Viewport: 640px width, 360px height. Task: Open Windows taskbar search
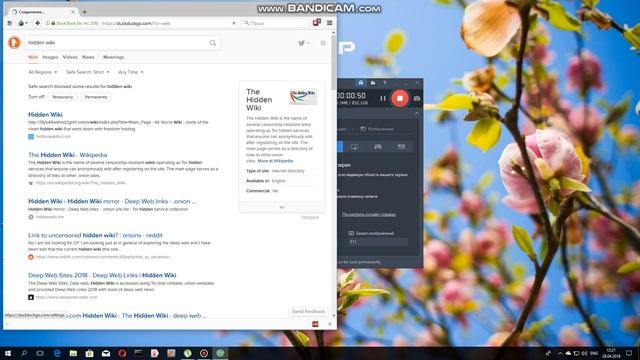24,353
